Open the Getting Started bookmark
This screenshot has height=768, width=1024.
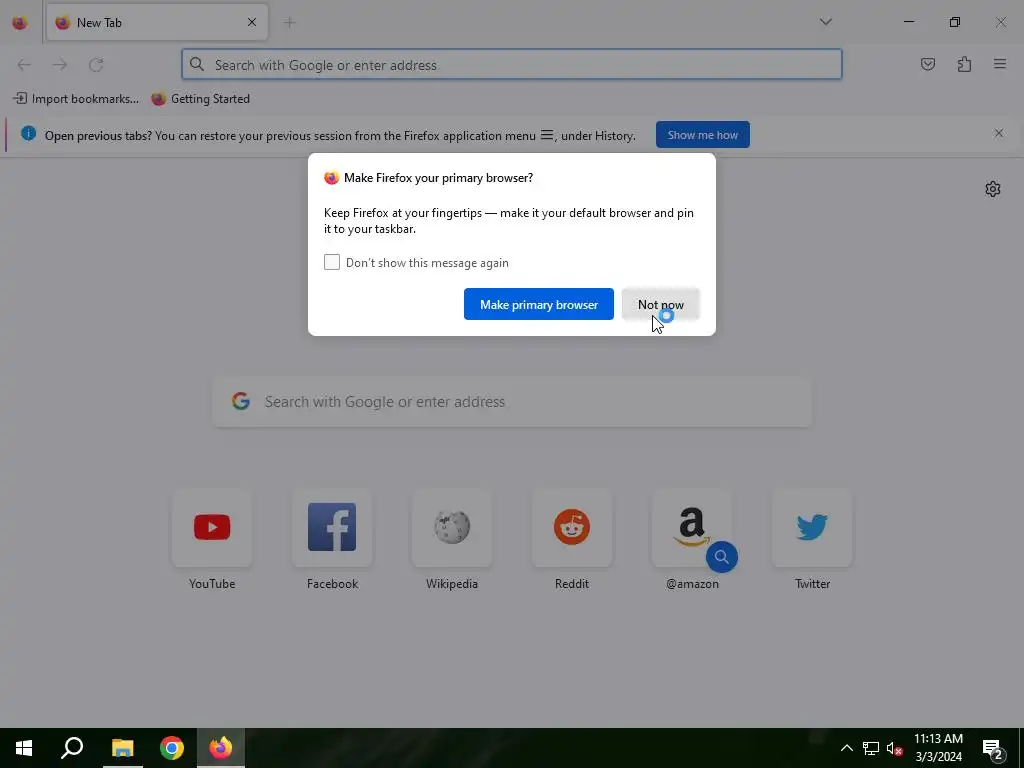tap(200, 99)
